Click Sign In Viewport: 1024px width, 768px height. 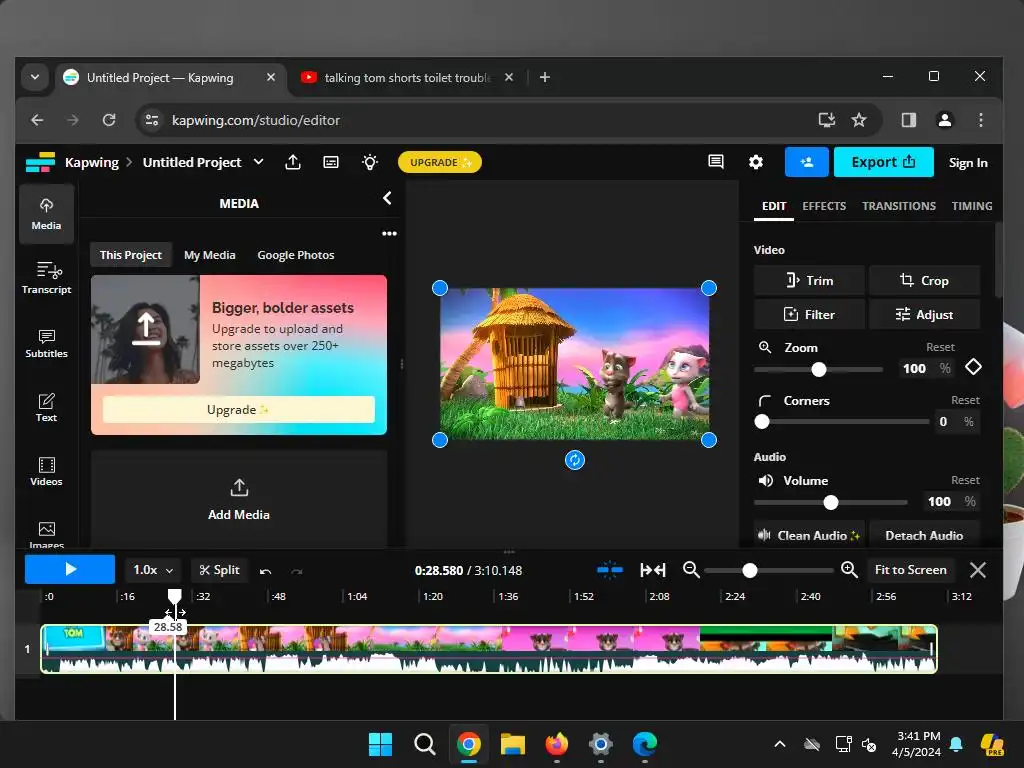click(968, 163)
